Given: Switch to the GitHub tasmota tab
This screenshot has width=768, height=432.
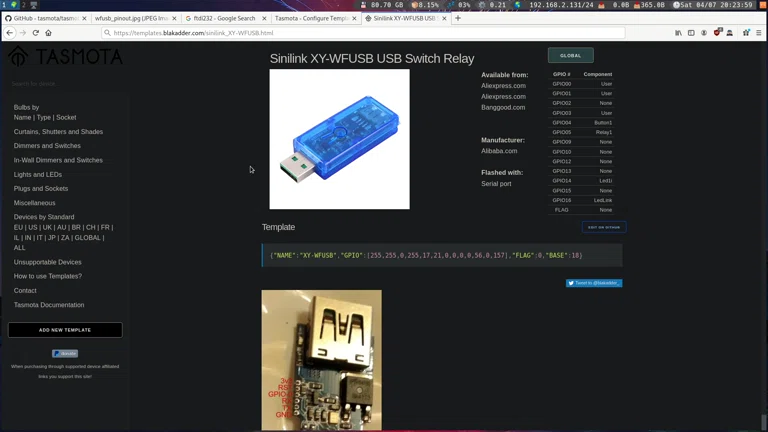Looking at the screenshot, I should coord(46,18).
